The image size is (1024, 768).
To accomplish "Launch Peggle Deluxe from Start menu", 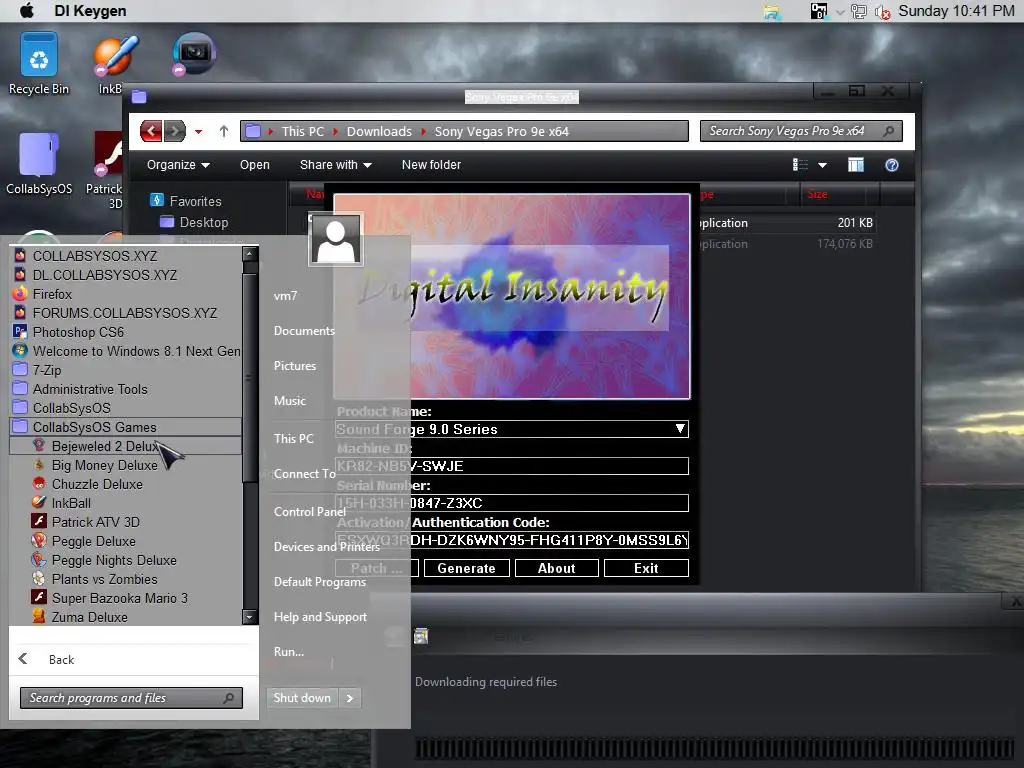I will pos(126,541).
